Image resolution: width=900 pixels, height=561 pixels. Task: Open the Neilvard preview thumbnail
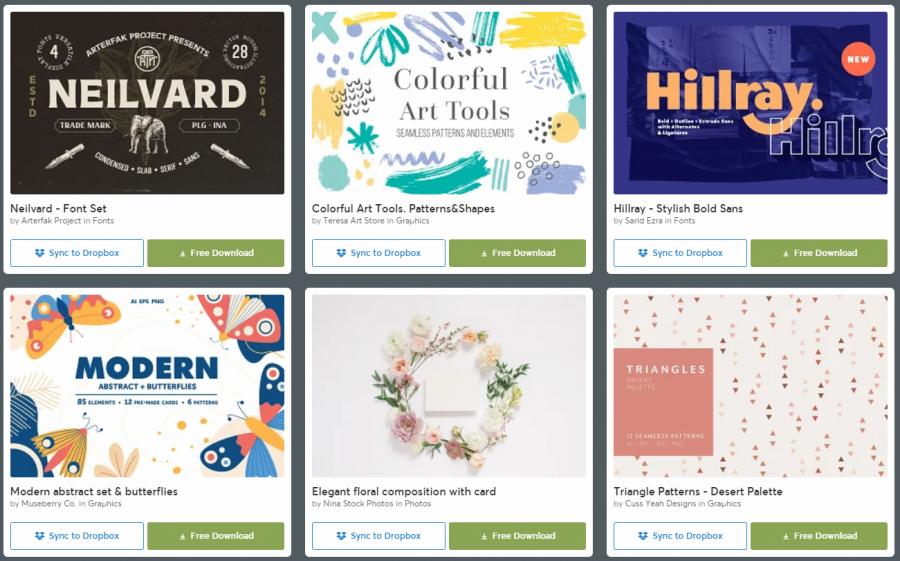pyautogui.click(x=147, y=103)
